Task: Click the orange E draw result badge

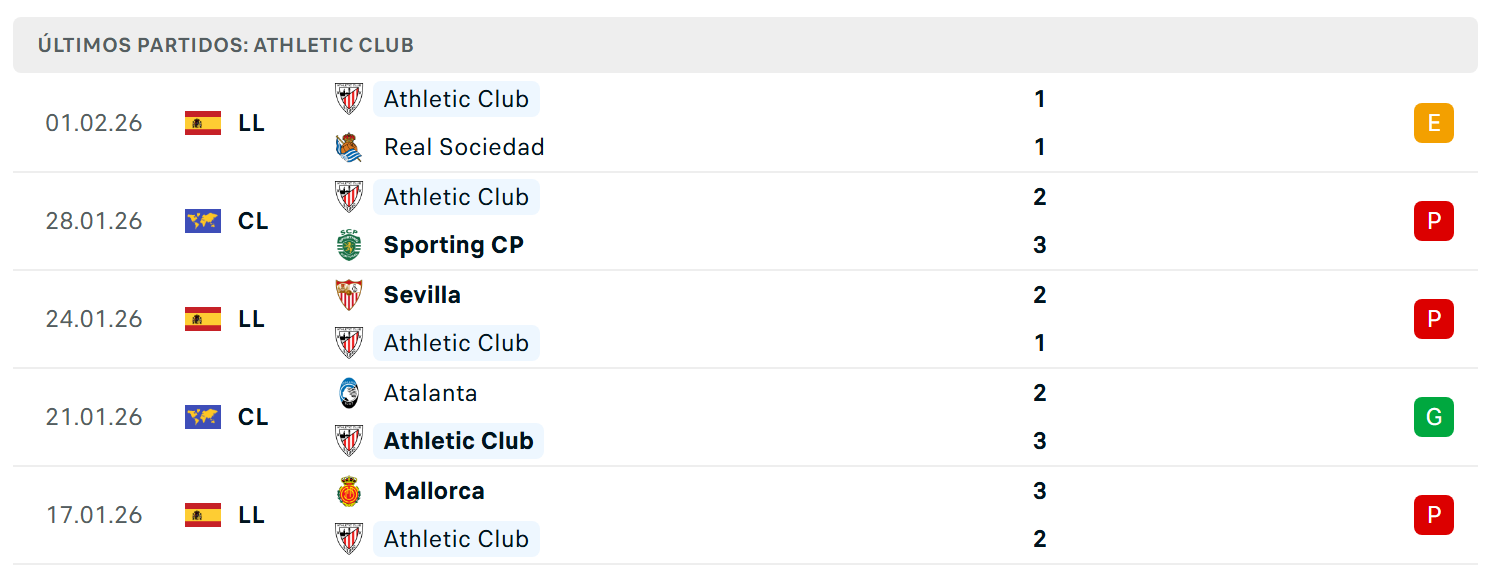Action: [1433, 123]
